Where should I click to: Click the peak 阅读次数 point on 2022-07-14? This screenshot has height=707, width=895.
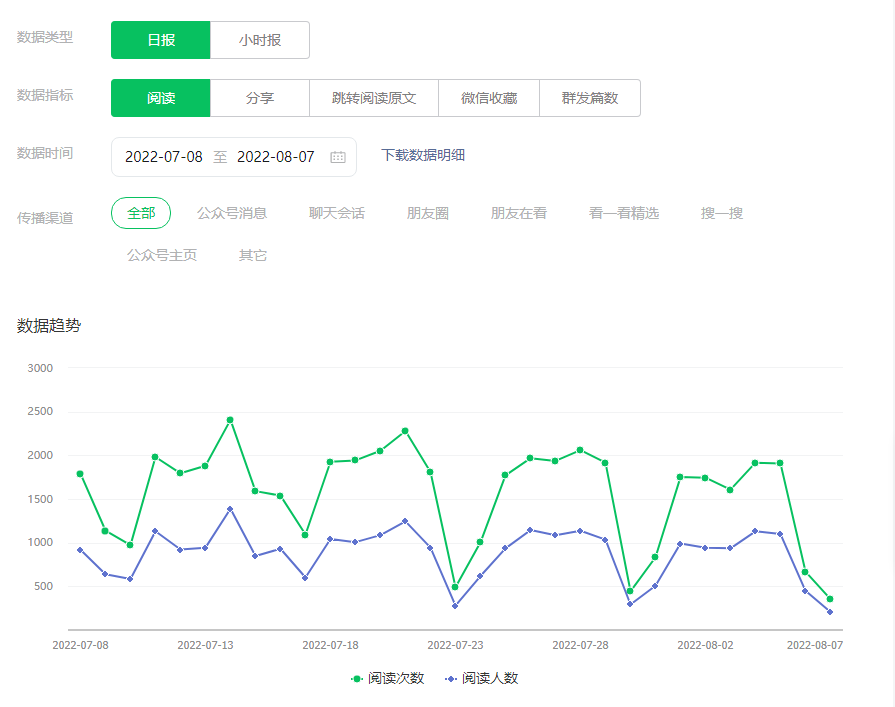pos(230,420)
